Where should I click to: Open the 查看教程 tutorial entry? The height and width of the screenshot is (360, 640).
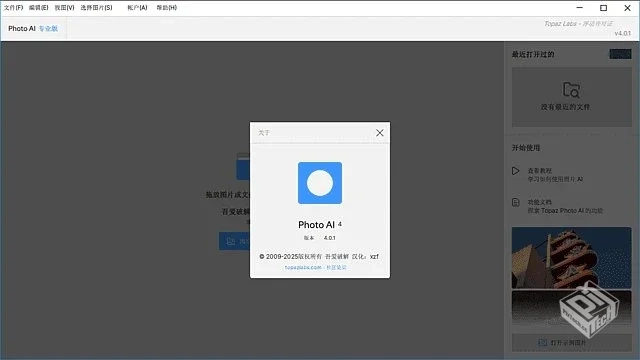tap(555, 175)
